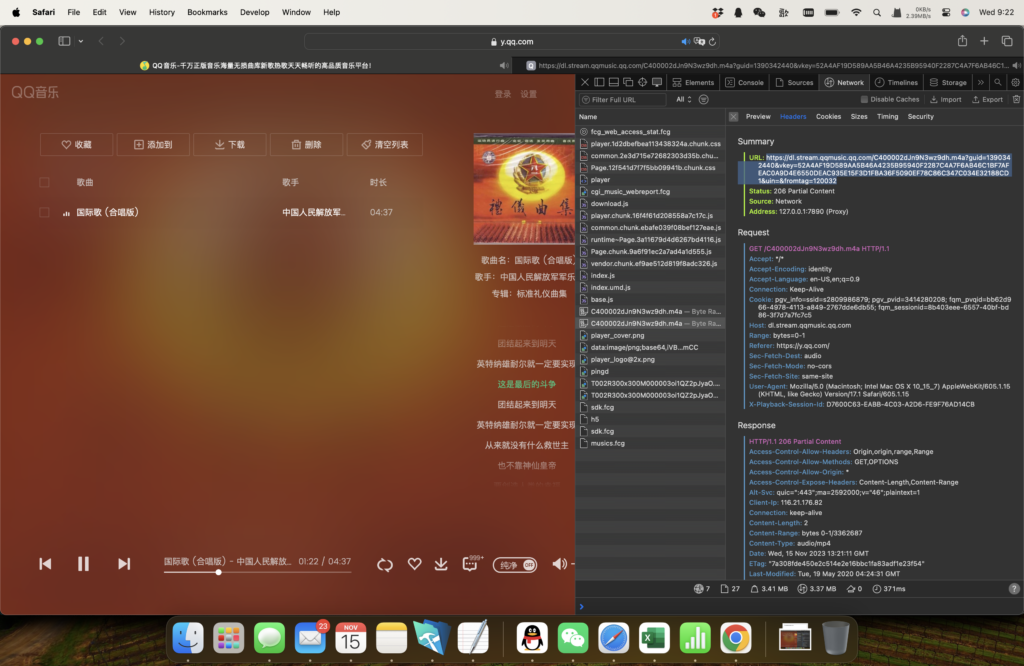Select the Security detail tab
The image size is (1024, 666).
pos(920,116)
